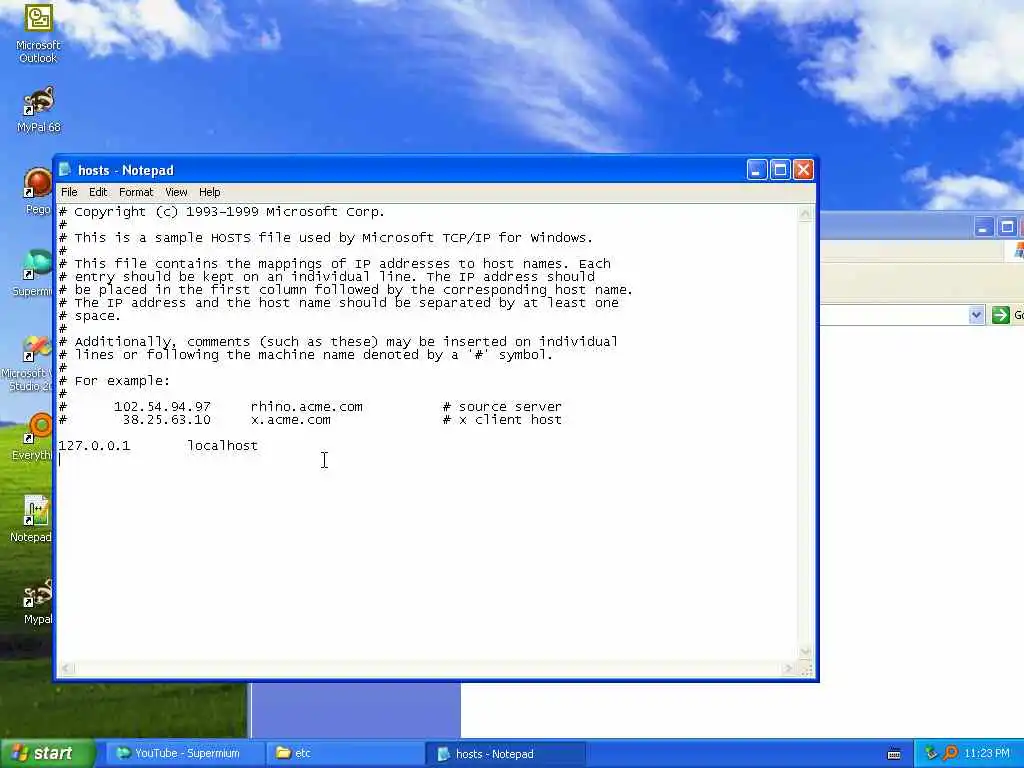Click the '38.25.63.10' example IP address
Screen dimensions: 1024x768
167,419
